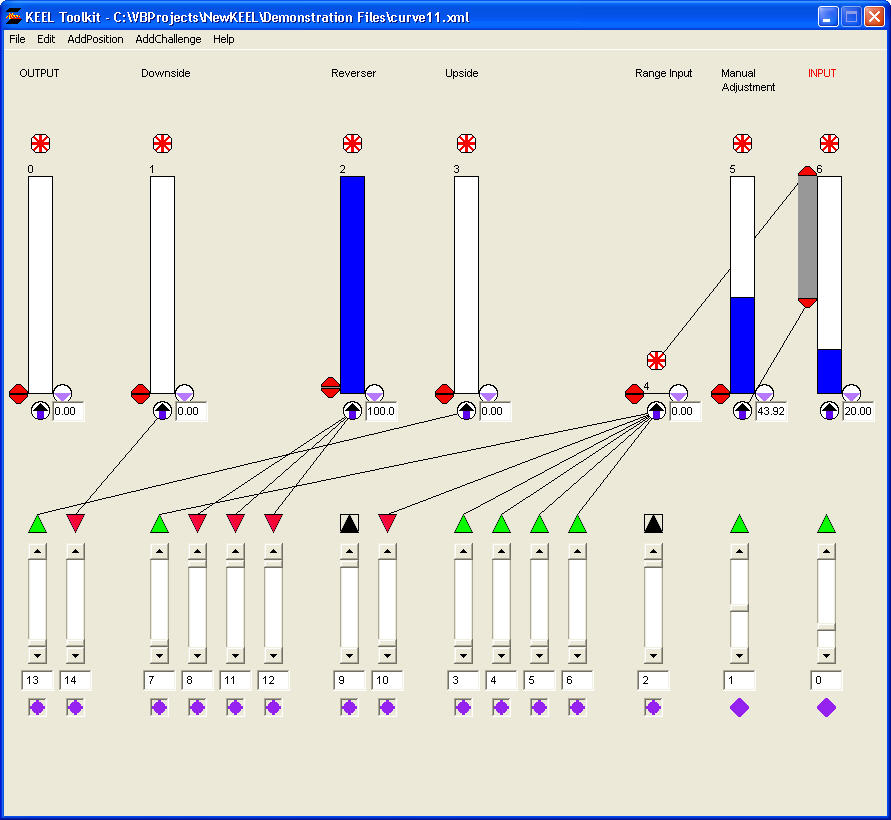Click the purple down-triangle circle beside INPUT bar
891x820 pixels.
[851, 394]
